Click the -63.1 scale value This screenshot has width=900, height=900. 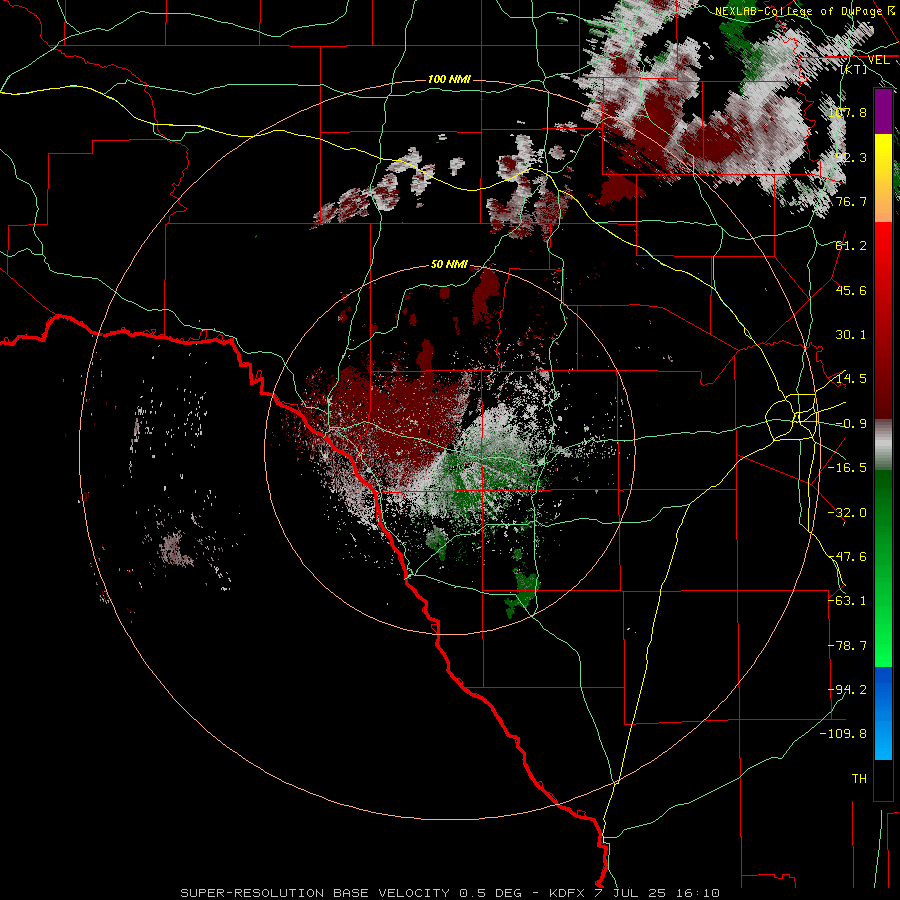tap(847, 600)
